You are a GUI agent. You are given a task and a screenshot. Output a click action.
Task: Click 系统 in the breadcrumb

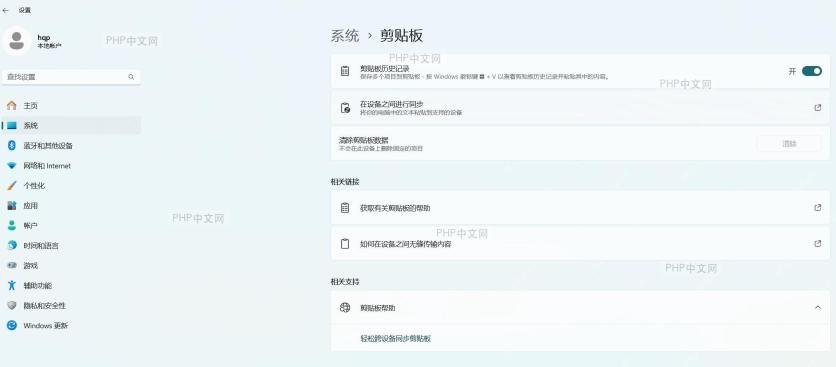tap(345, 36)
